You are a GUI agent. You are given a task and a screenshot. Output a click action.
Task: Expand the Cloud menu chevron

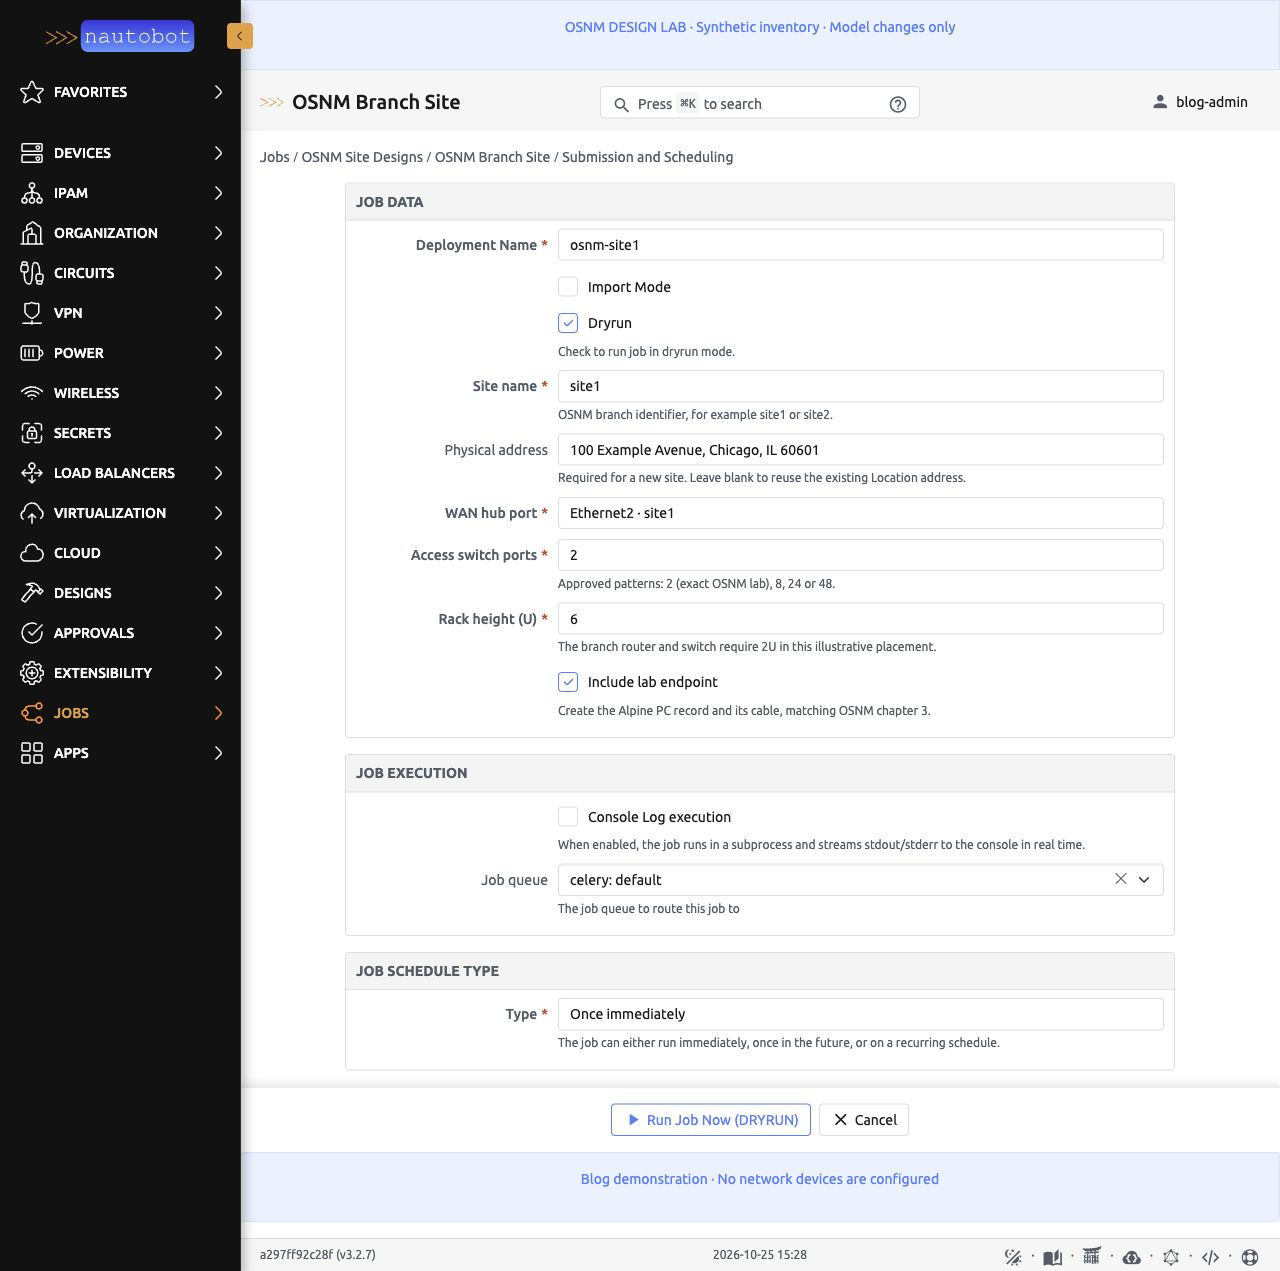click(x=218, y=553)
